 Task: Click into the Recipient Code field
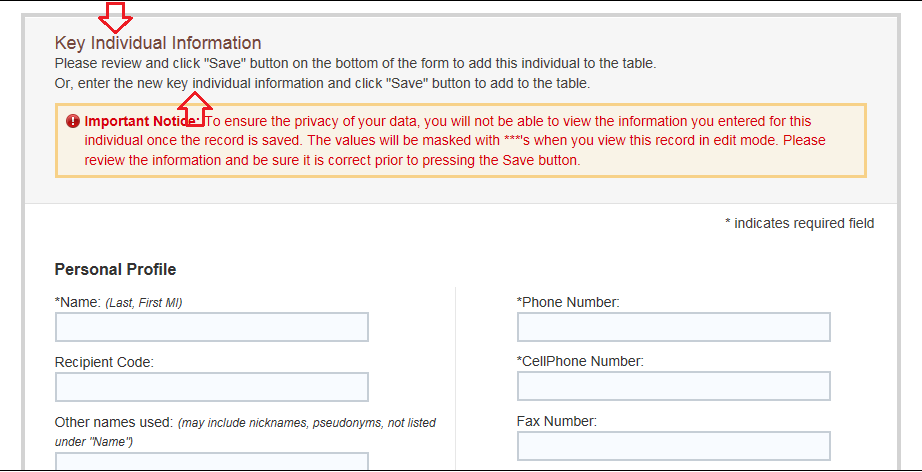[211, 387]
